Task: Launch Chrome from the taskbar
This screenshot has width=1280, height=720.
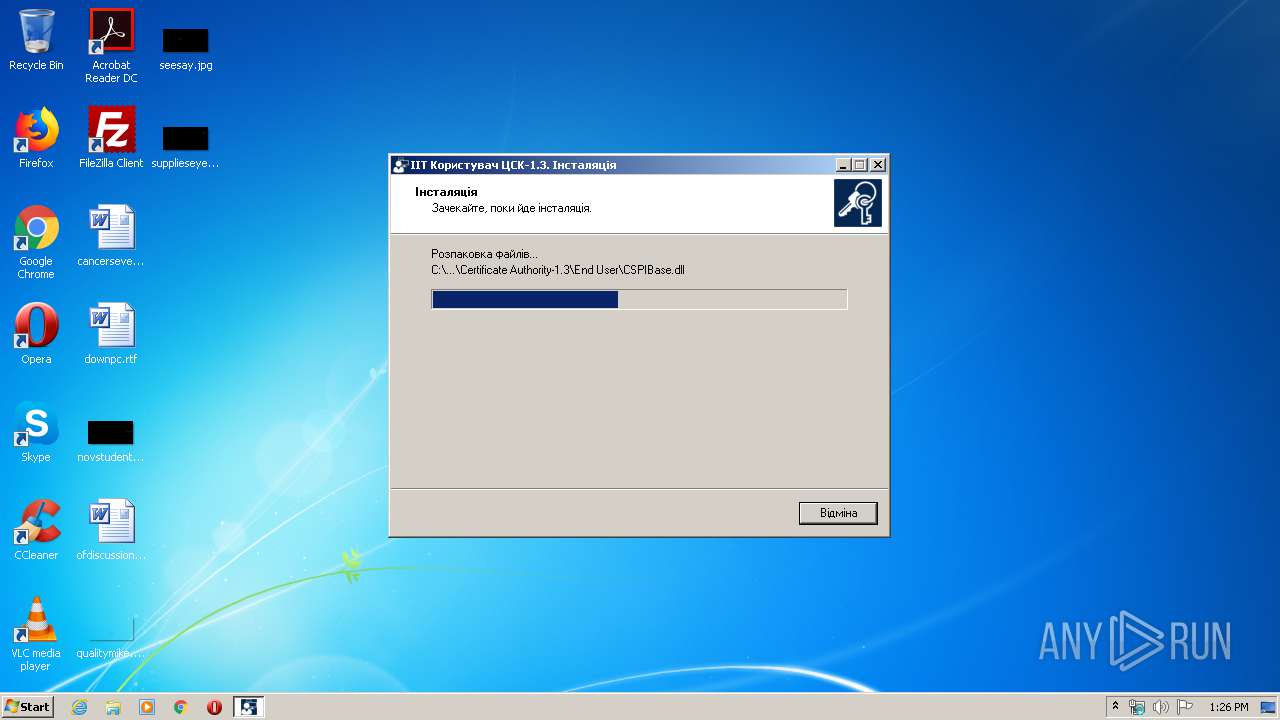Action: (x=181, y=707)
